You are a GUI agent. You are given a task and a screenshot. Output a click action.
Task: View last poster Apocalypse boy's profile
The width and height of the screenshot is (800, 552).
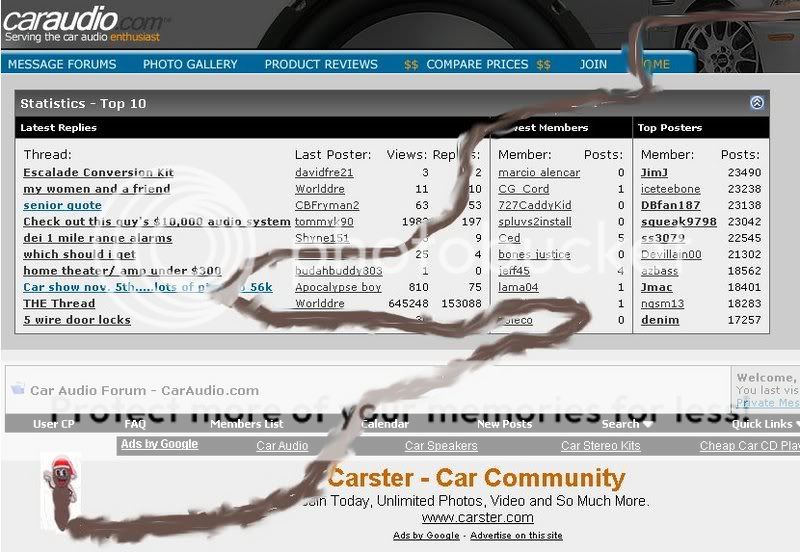(x=338, y=287)
